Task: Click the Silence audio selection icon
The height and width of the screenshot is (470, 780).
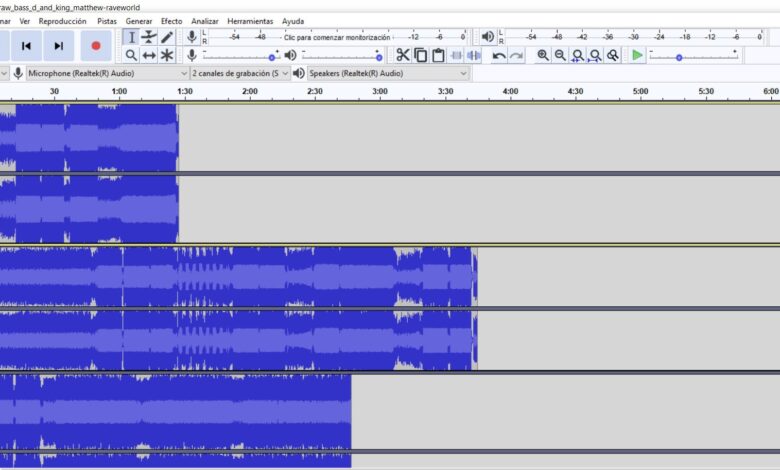Action: [x=474, y=55]
